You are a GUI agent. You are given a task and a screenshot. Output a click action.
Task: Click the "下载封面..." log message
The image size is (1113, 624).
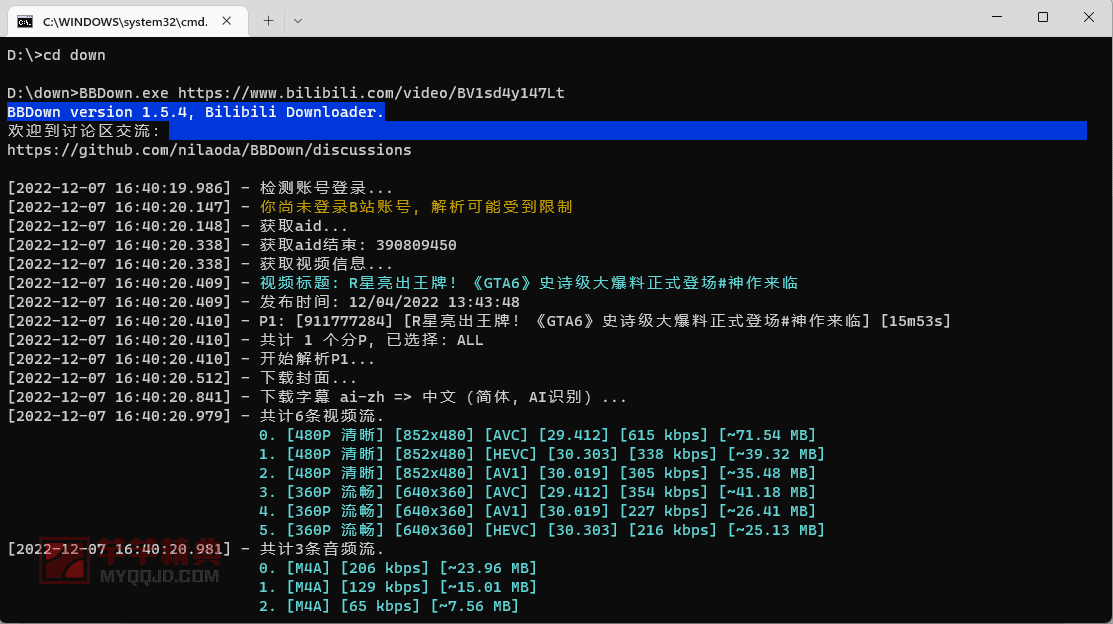point(308,378)
